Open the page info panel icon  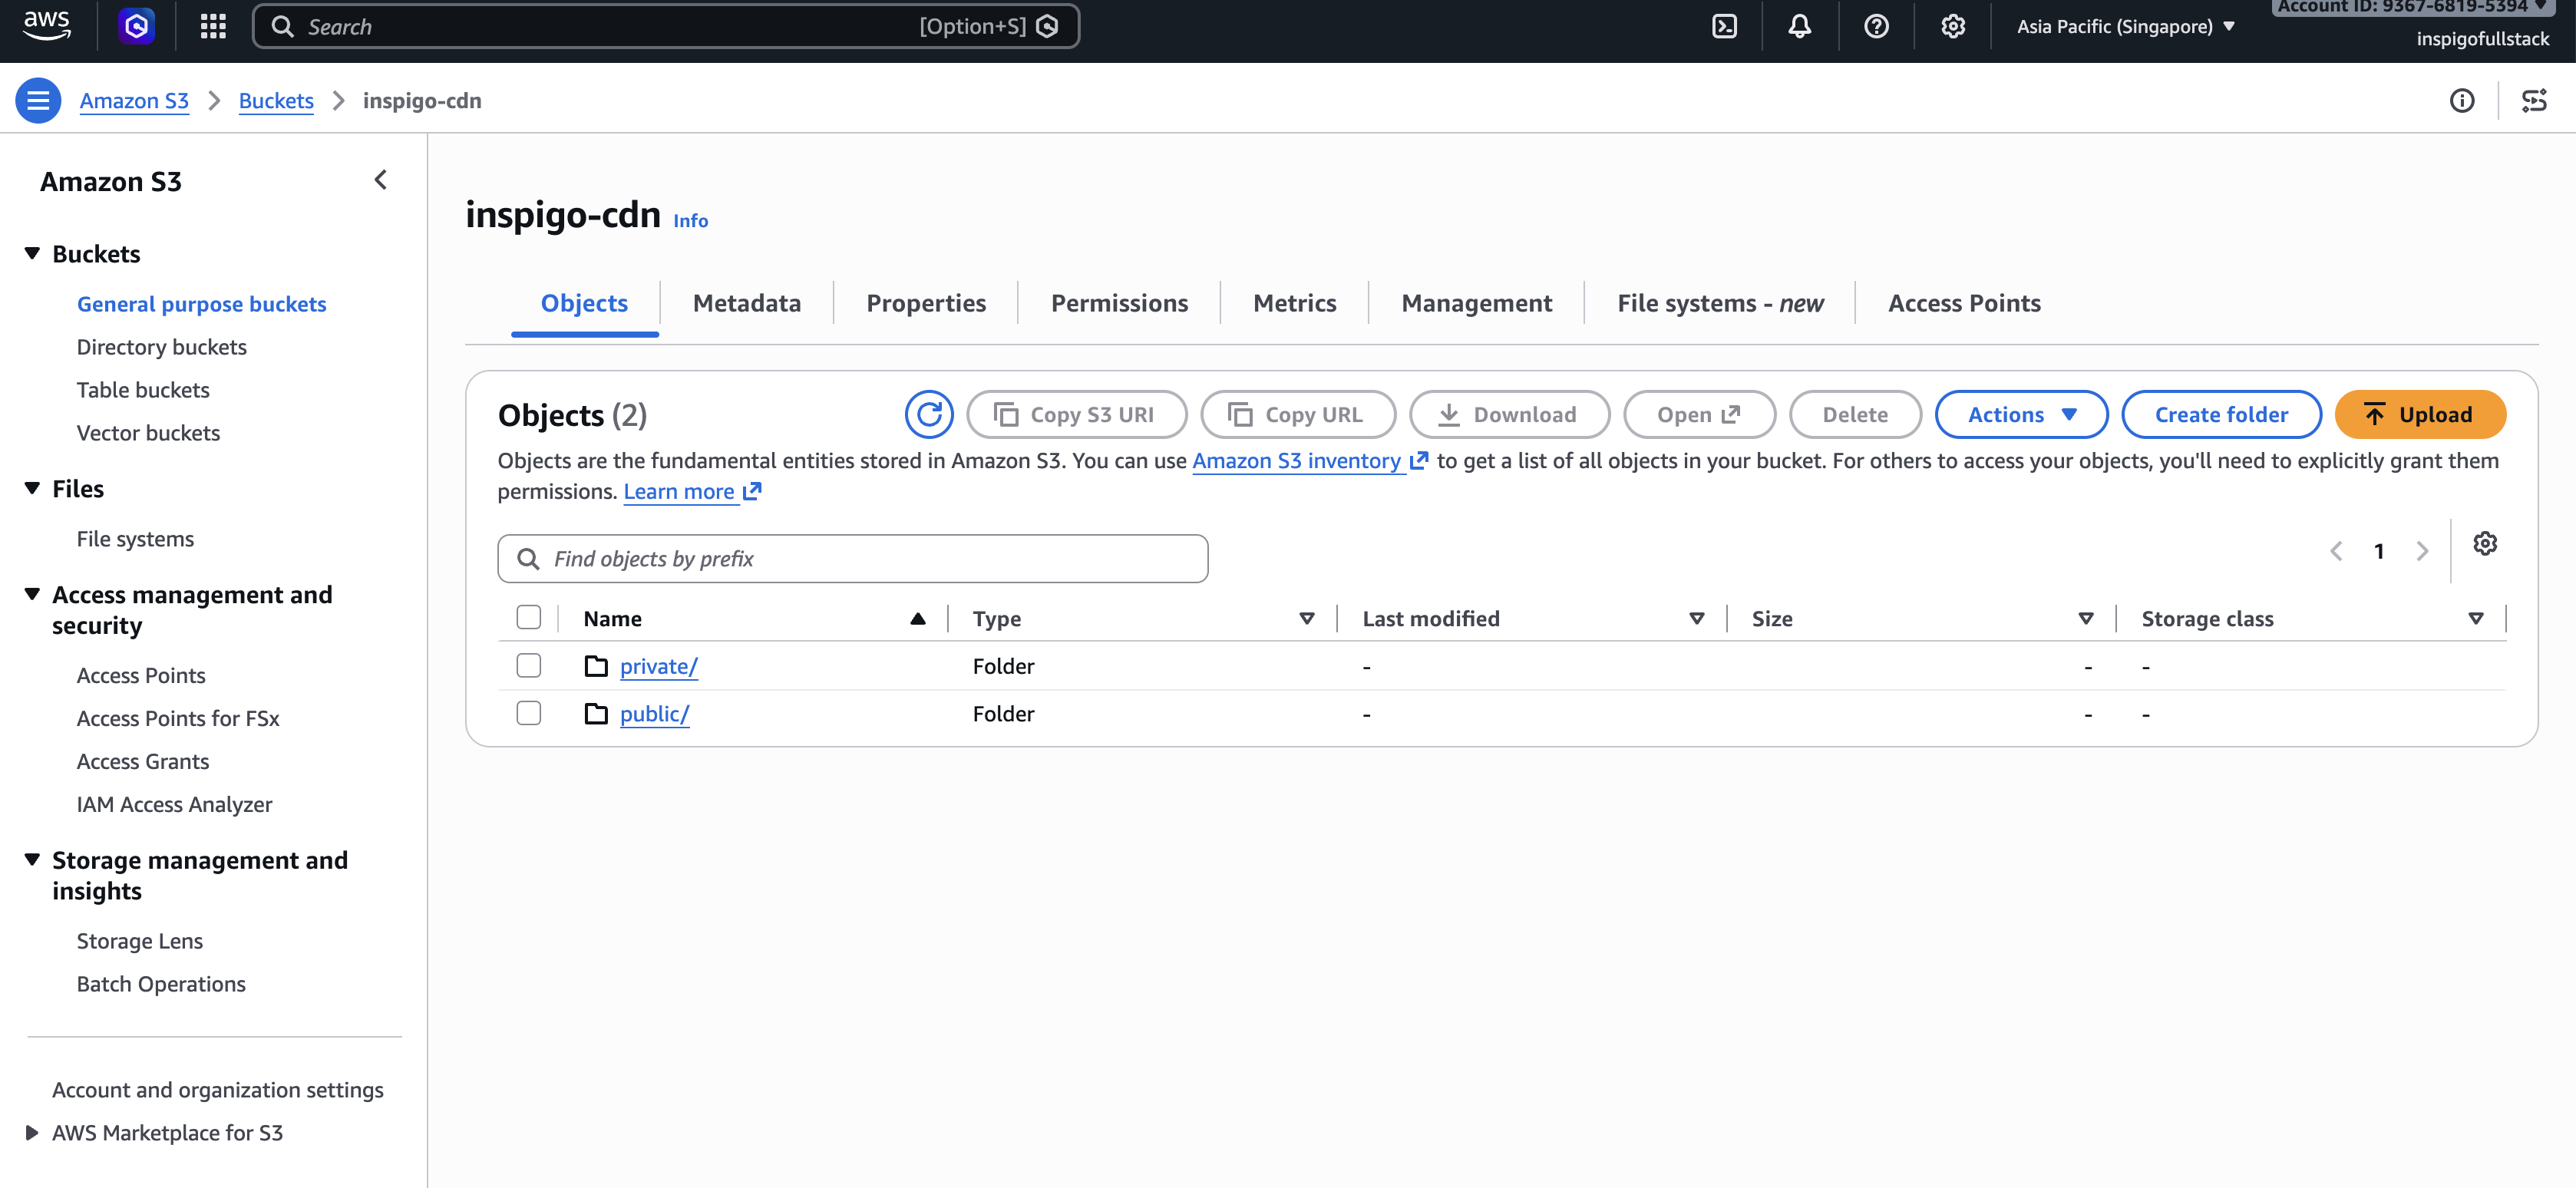click(2462, 100)
